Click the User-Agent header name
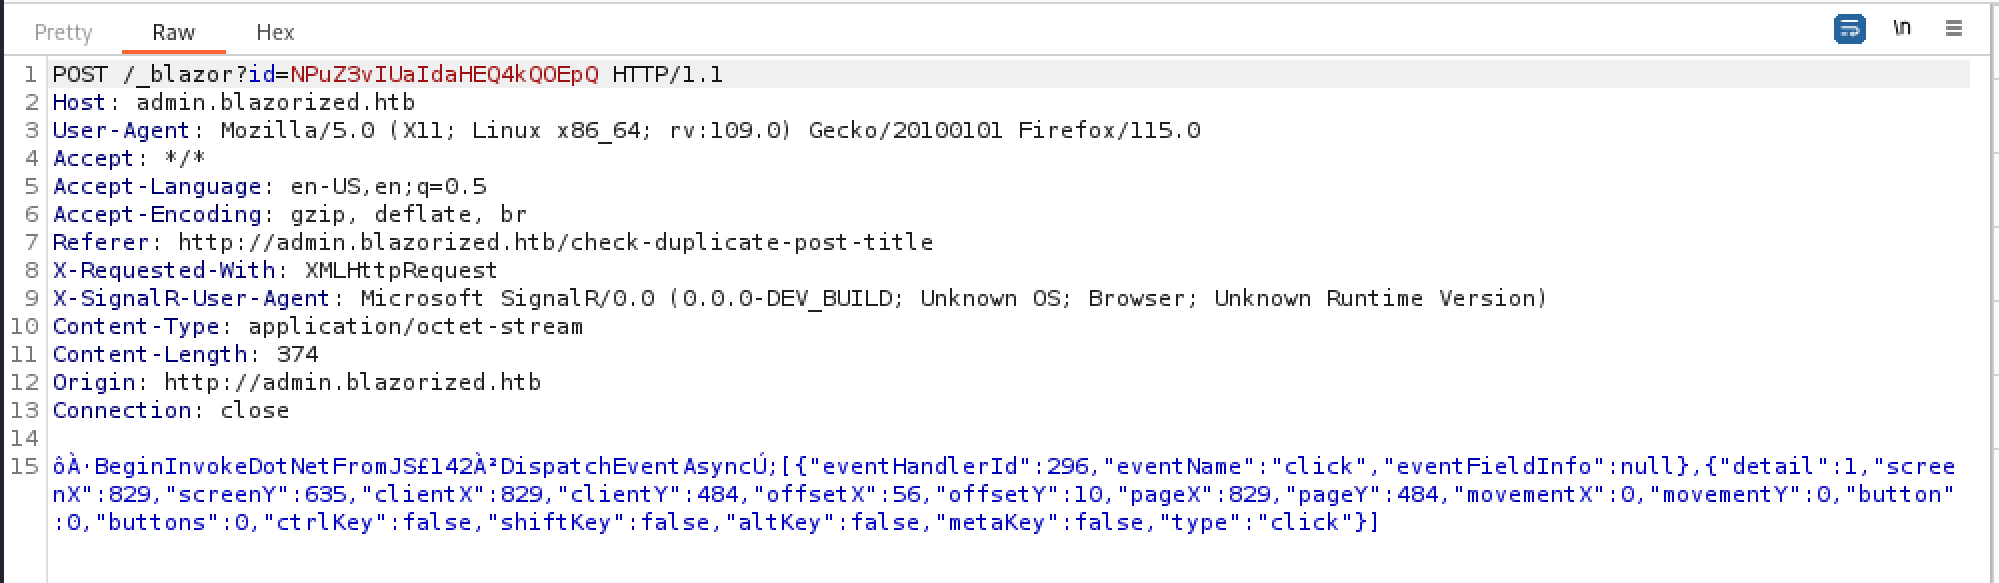The width and height of the screenshot is (1999, 583). 121,131
